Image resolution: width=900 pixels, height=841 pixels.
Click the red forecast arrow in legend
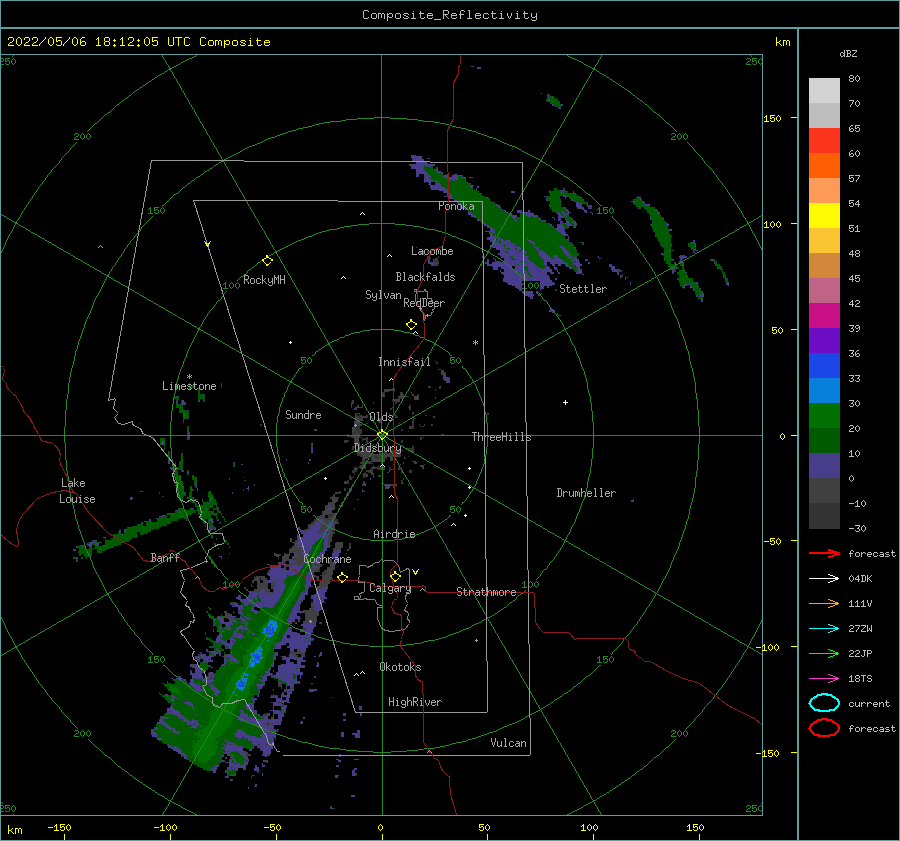[824, 553]
